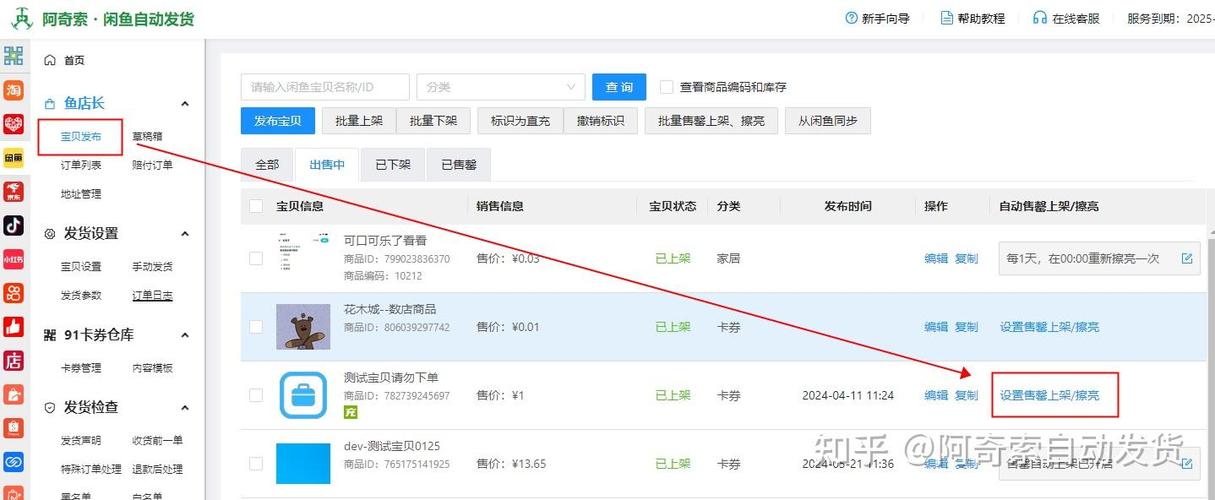The image size is (1215, 500).
Task: Click the 批量下架 button
Action: click(433, 121)
